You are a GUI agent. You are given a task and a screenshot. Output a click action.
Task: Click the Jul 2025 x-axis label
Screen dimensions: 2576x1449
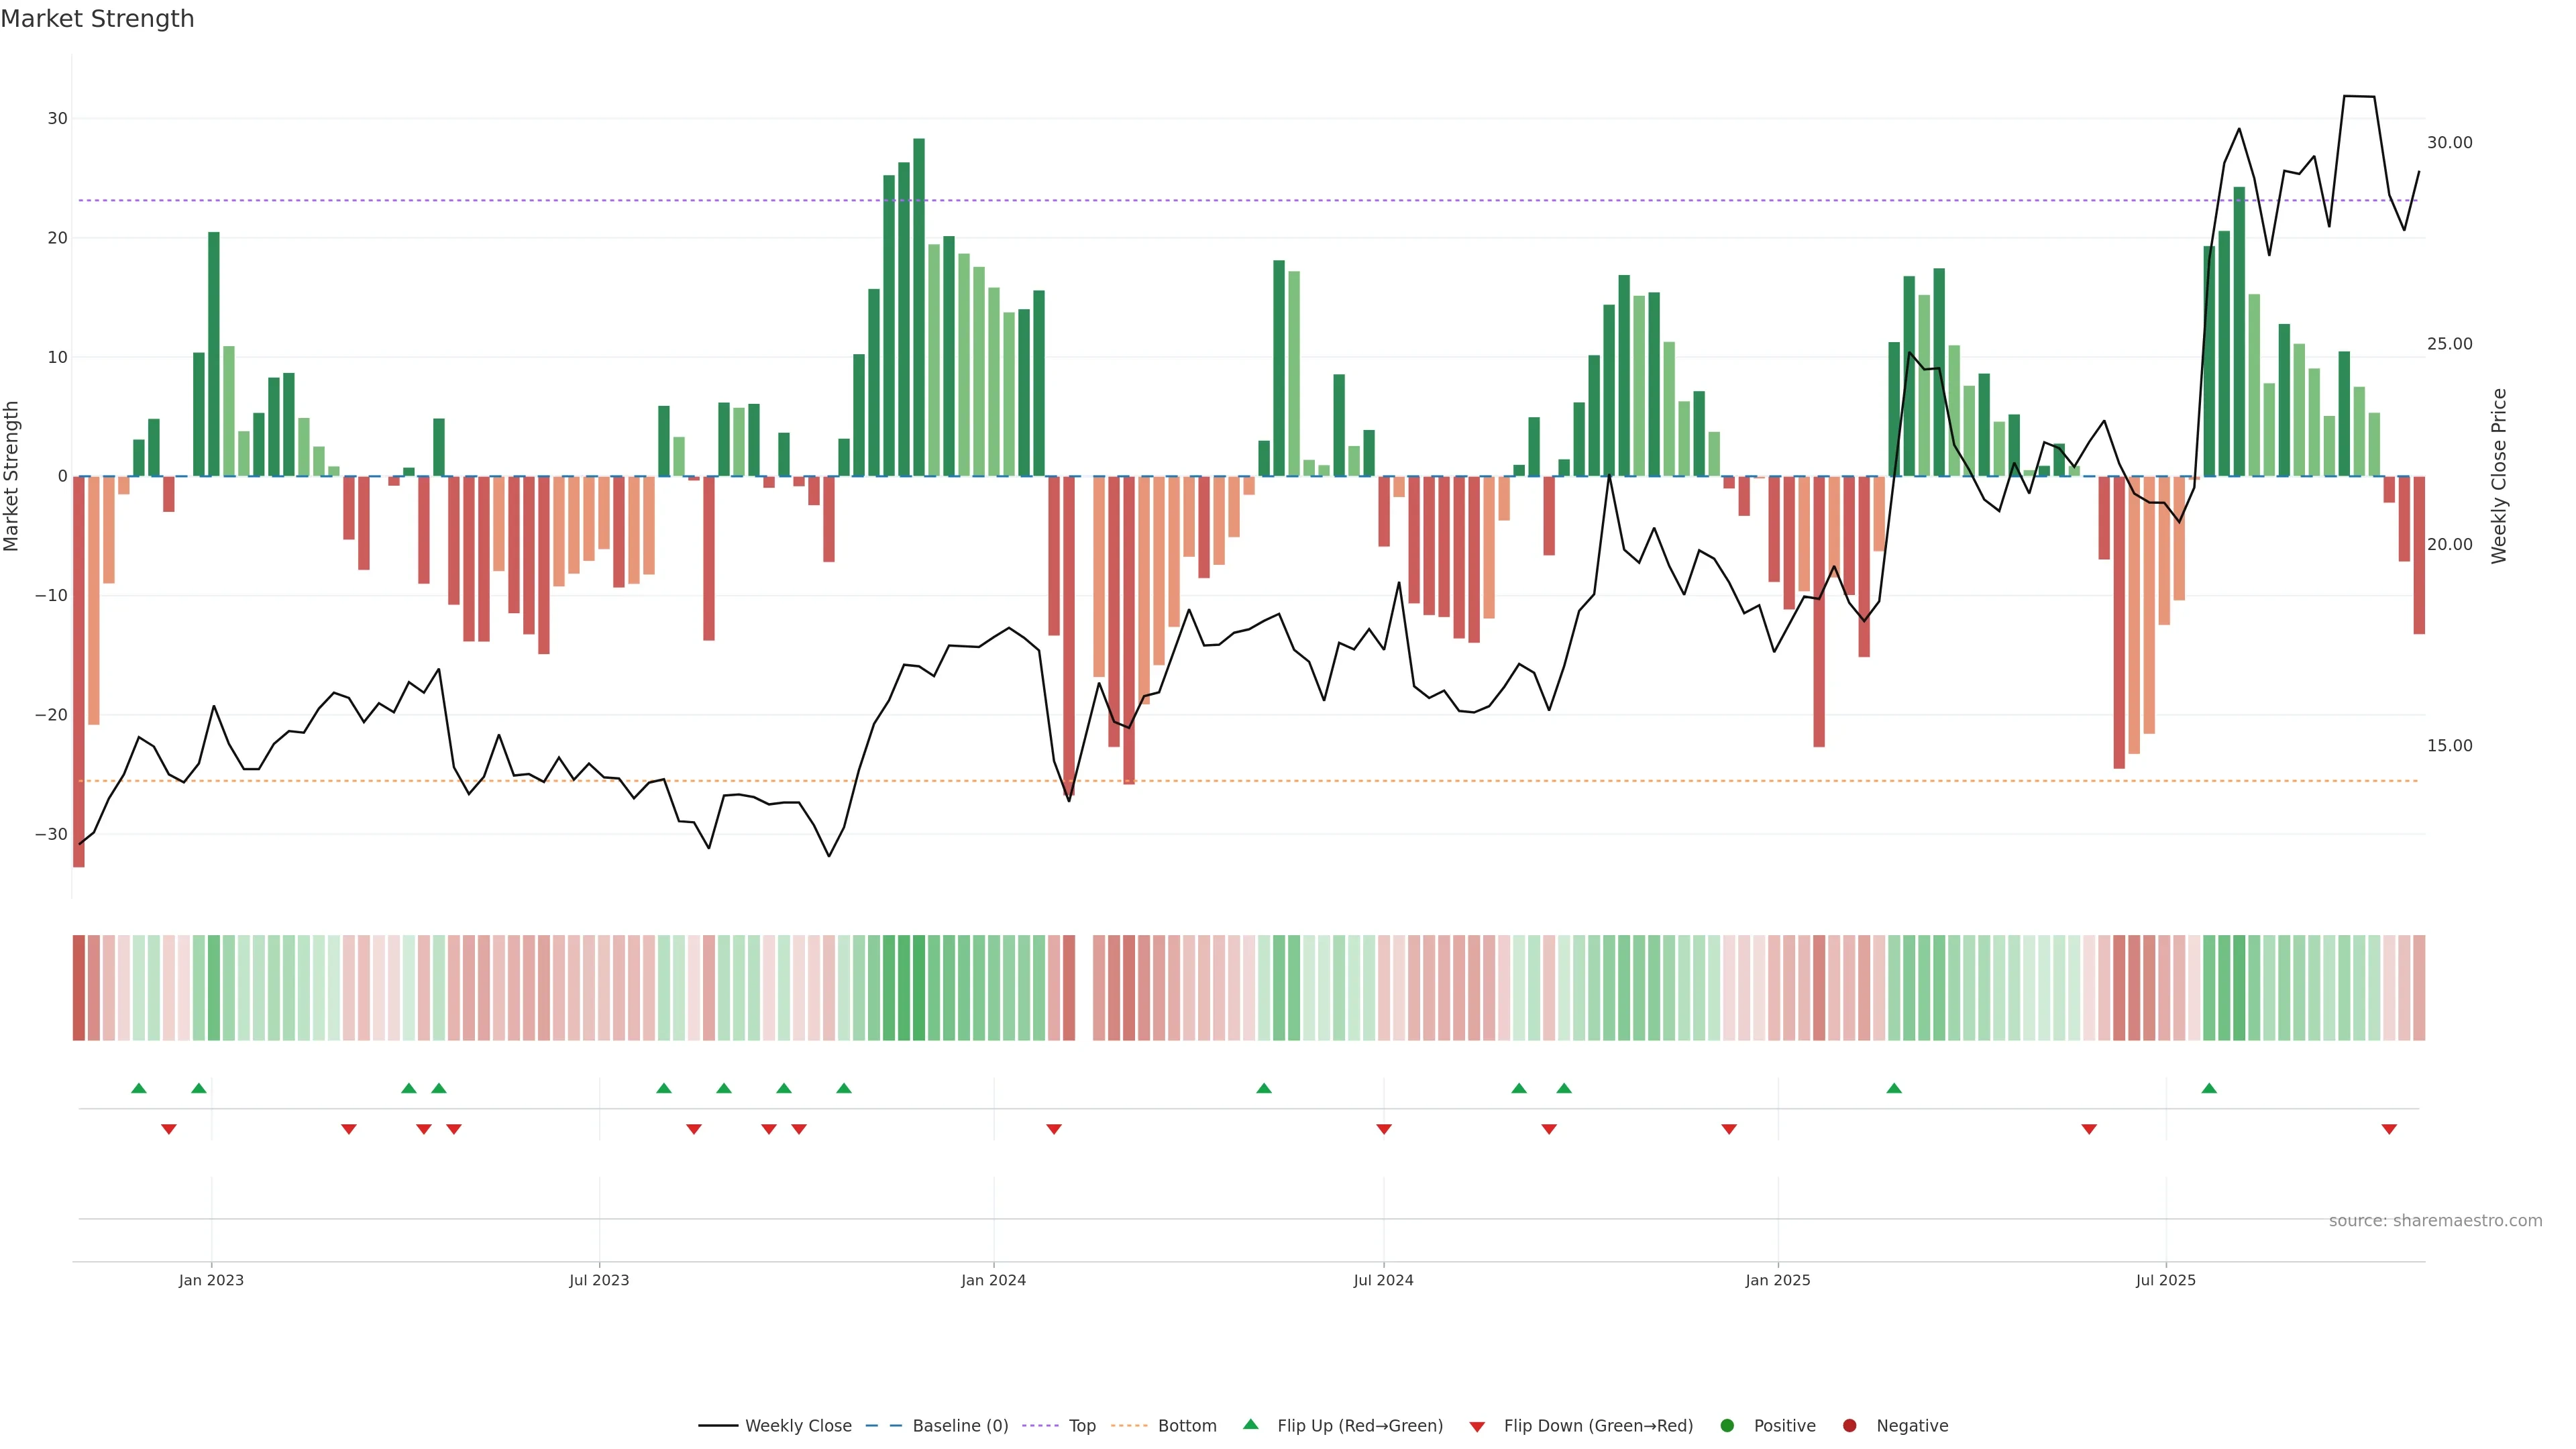coord(2165,1280)
